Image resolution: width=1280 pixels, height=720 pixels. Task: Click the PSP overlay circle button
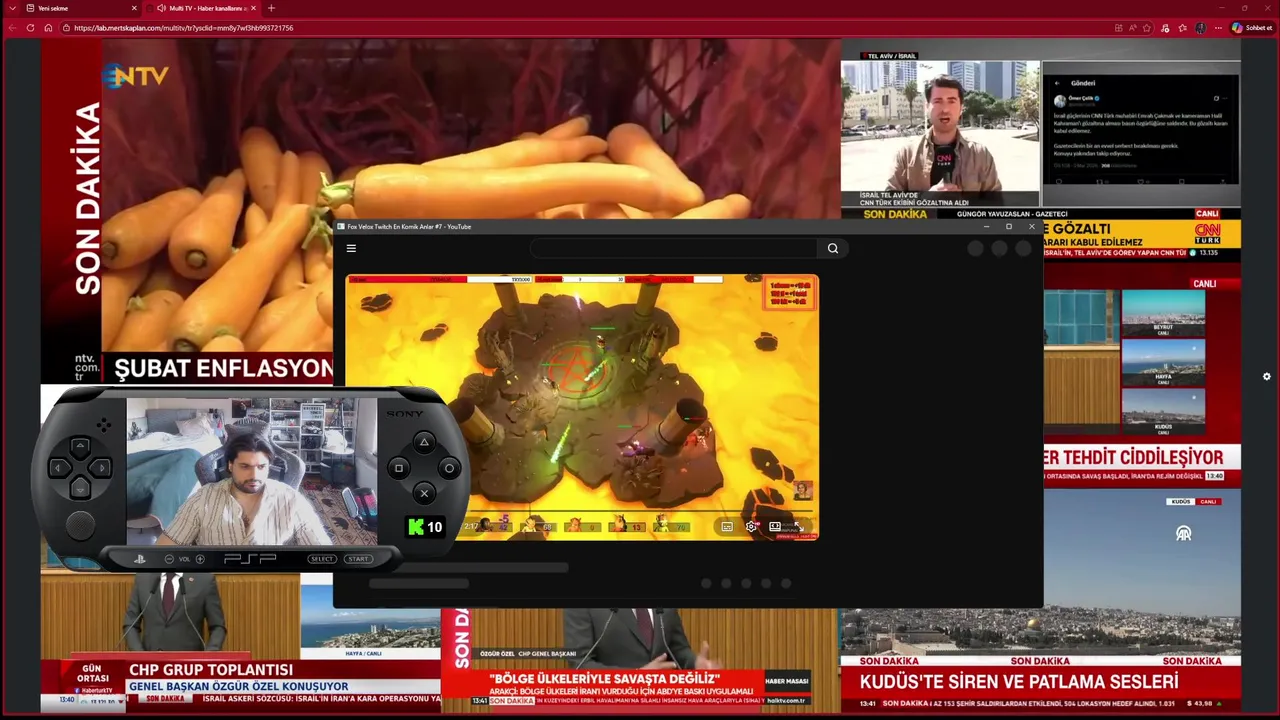[449, 468]
